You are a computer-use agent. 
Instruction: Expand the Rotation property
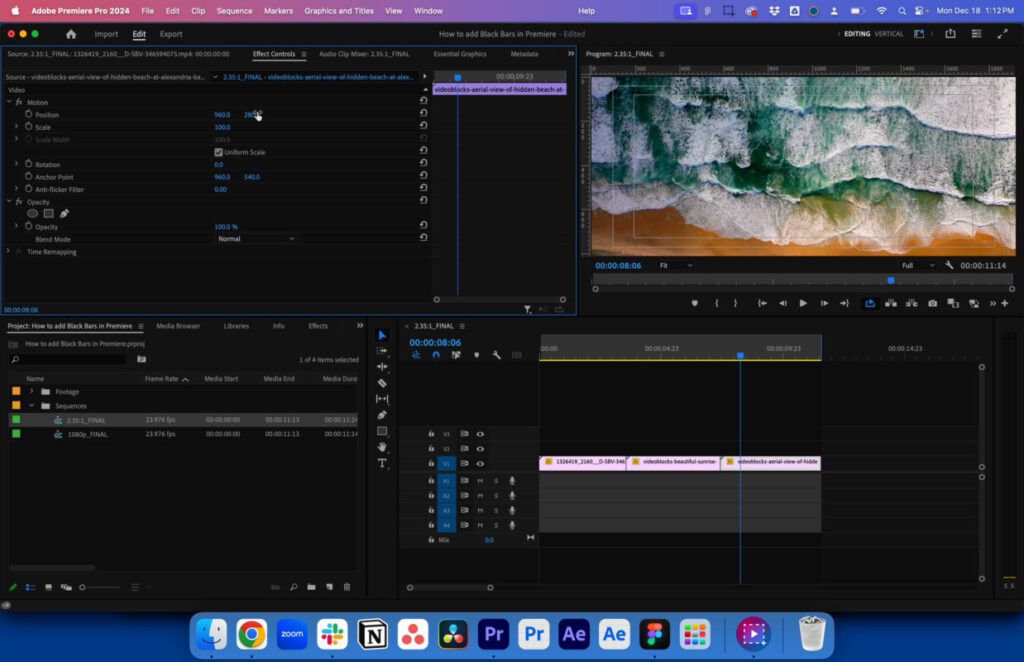(x=16, y=164)
